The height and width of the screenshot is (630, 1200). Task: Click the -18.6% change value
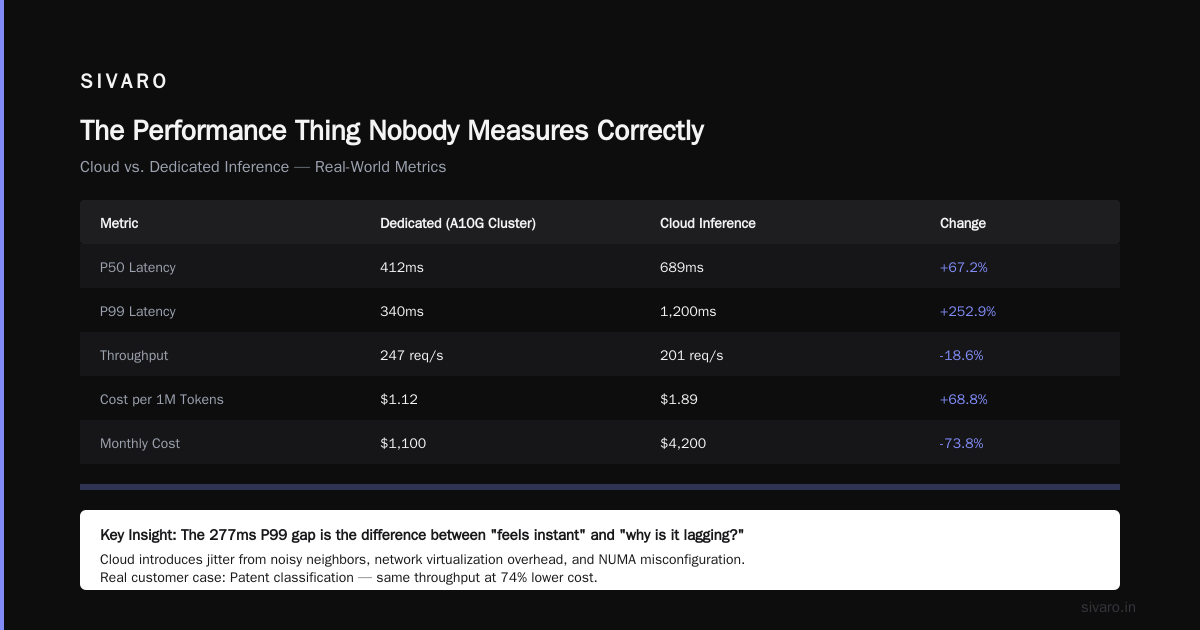pyautogui.click(x=962, y=355)
